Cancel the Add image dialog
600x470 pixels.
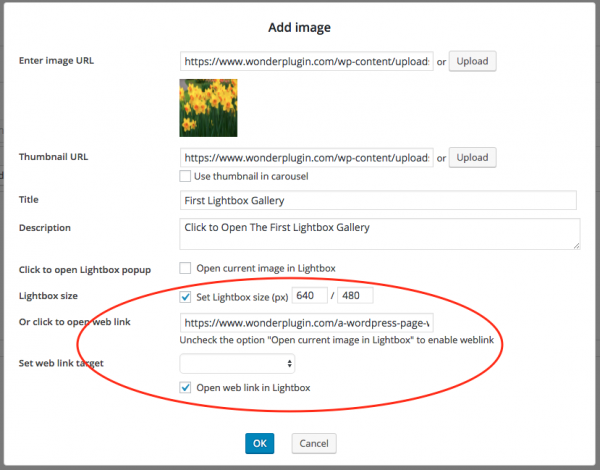tap(314, 443)
